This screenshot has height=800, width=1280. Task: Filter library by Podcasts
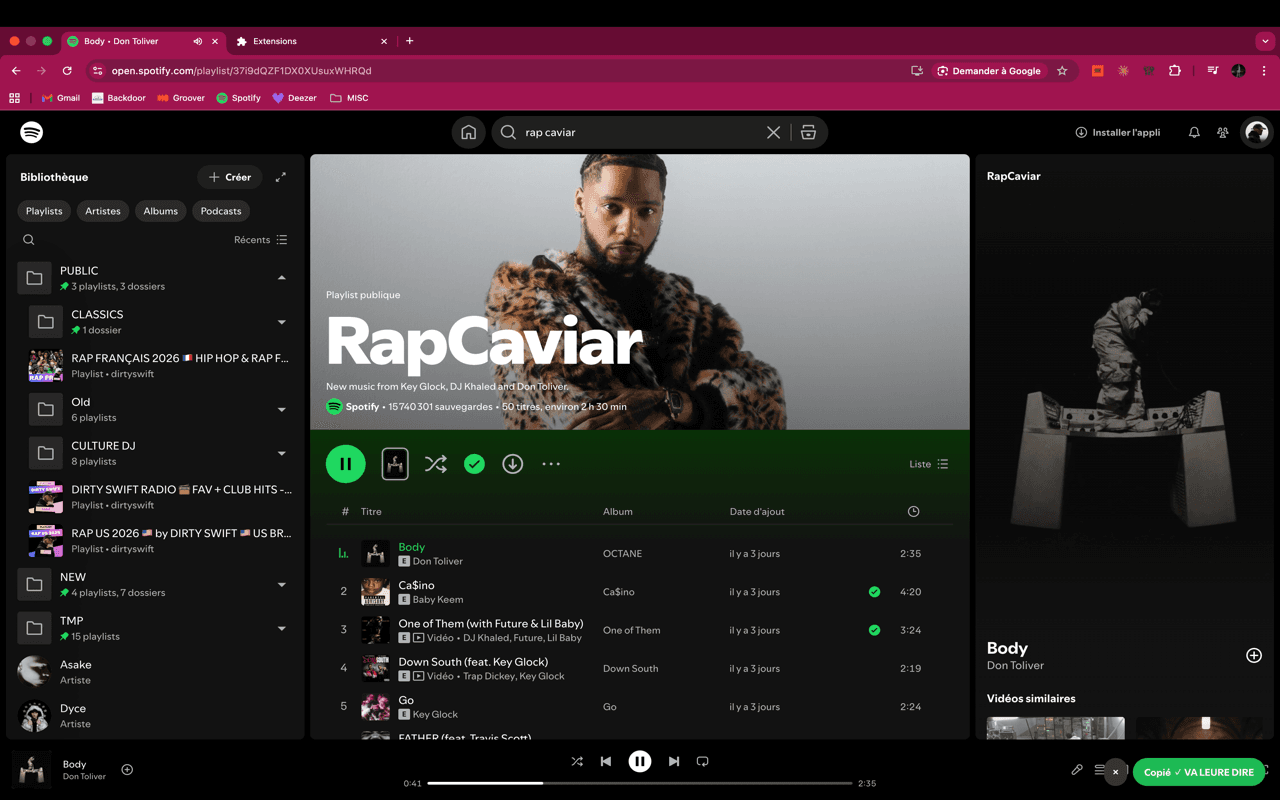tap(221, 211)
